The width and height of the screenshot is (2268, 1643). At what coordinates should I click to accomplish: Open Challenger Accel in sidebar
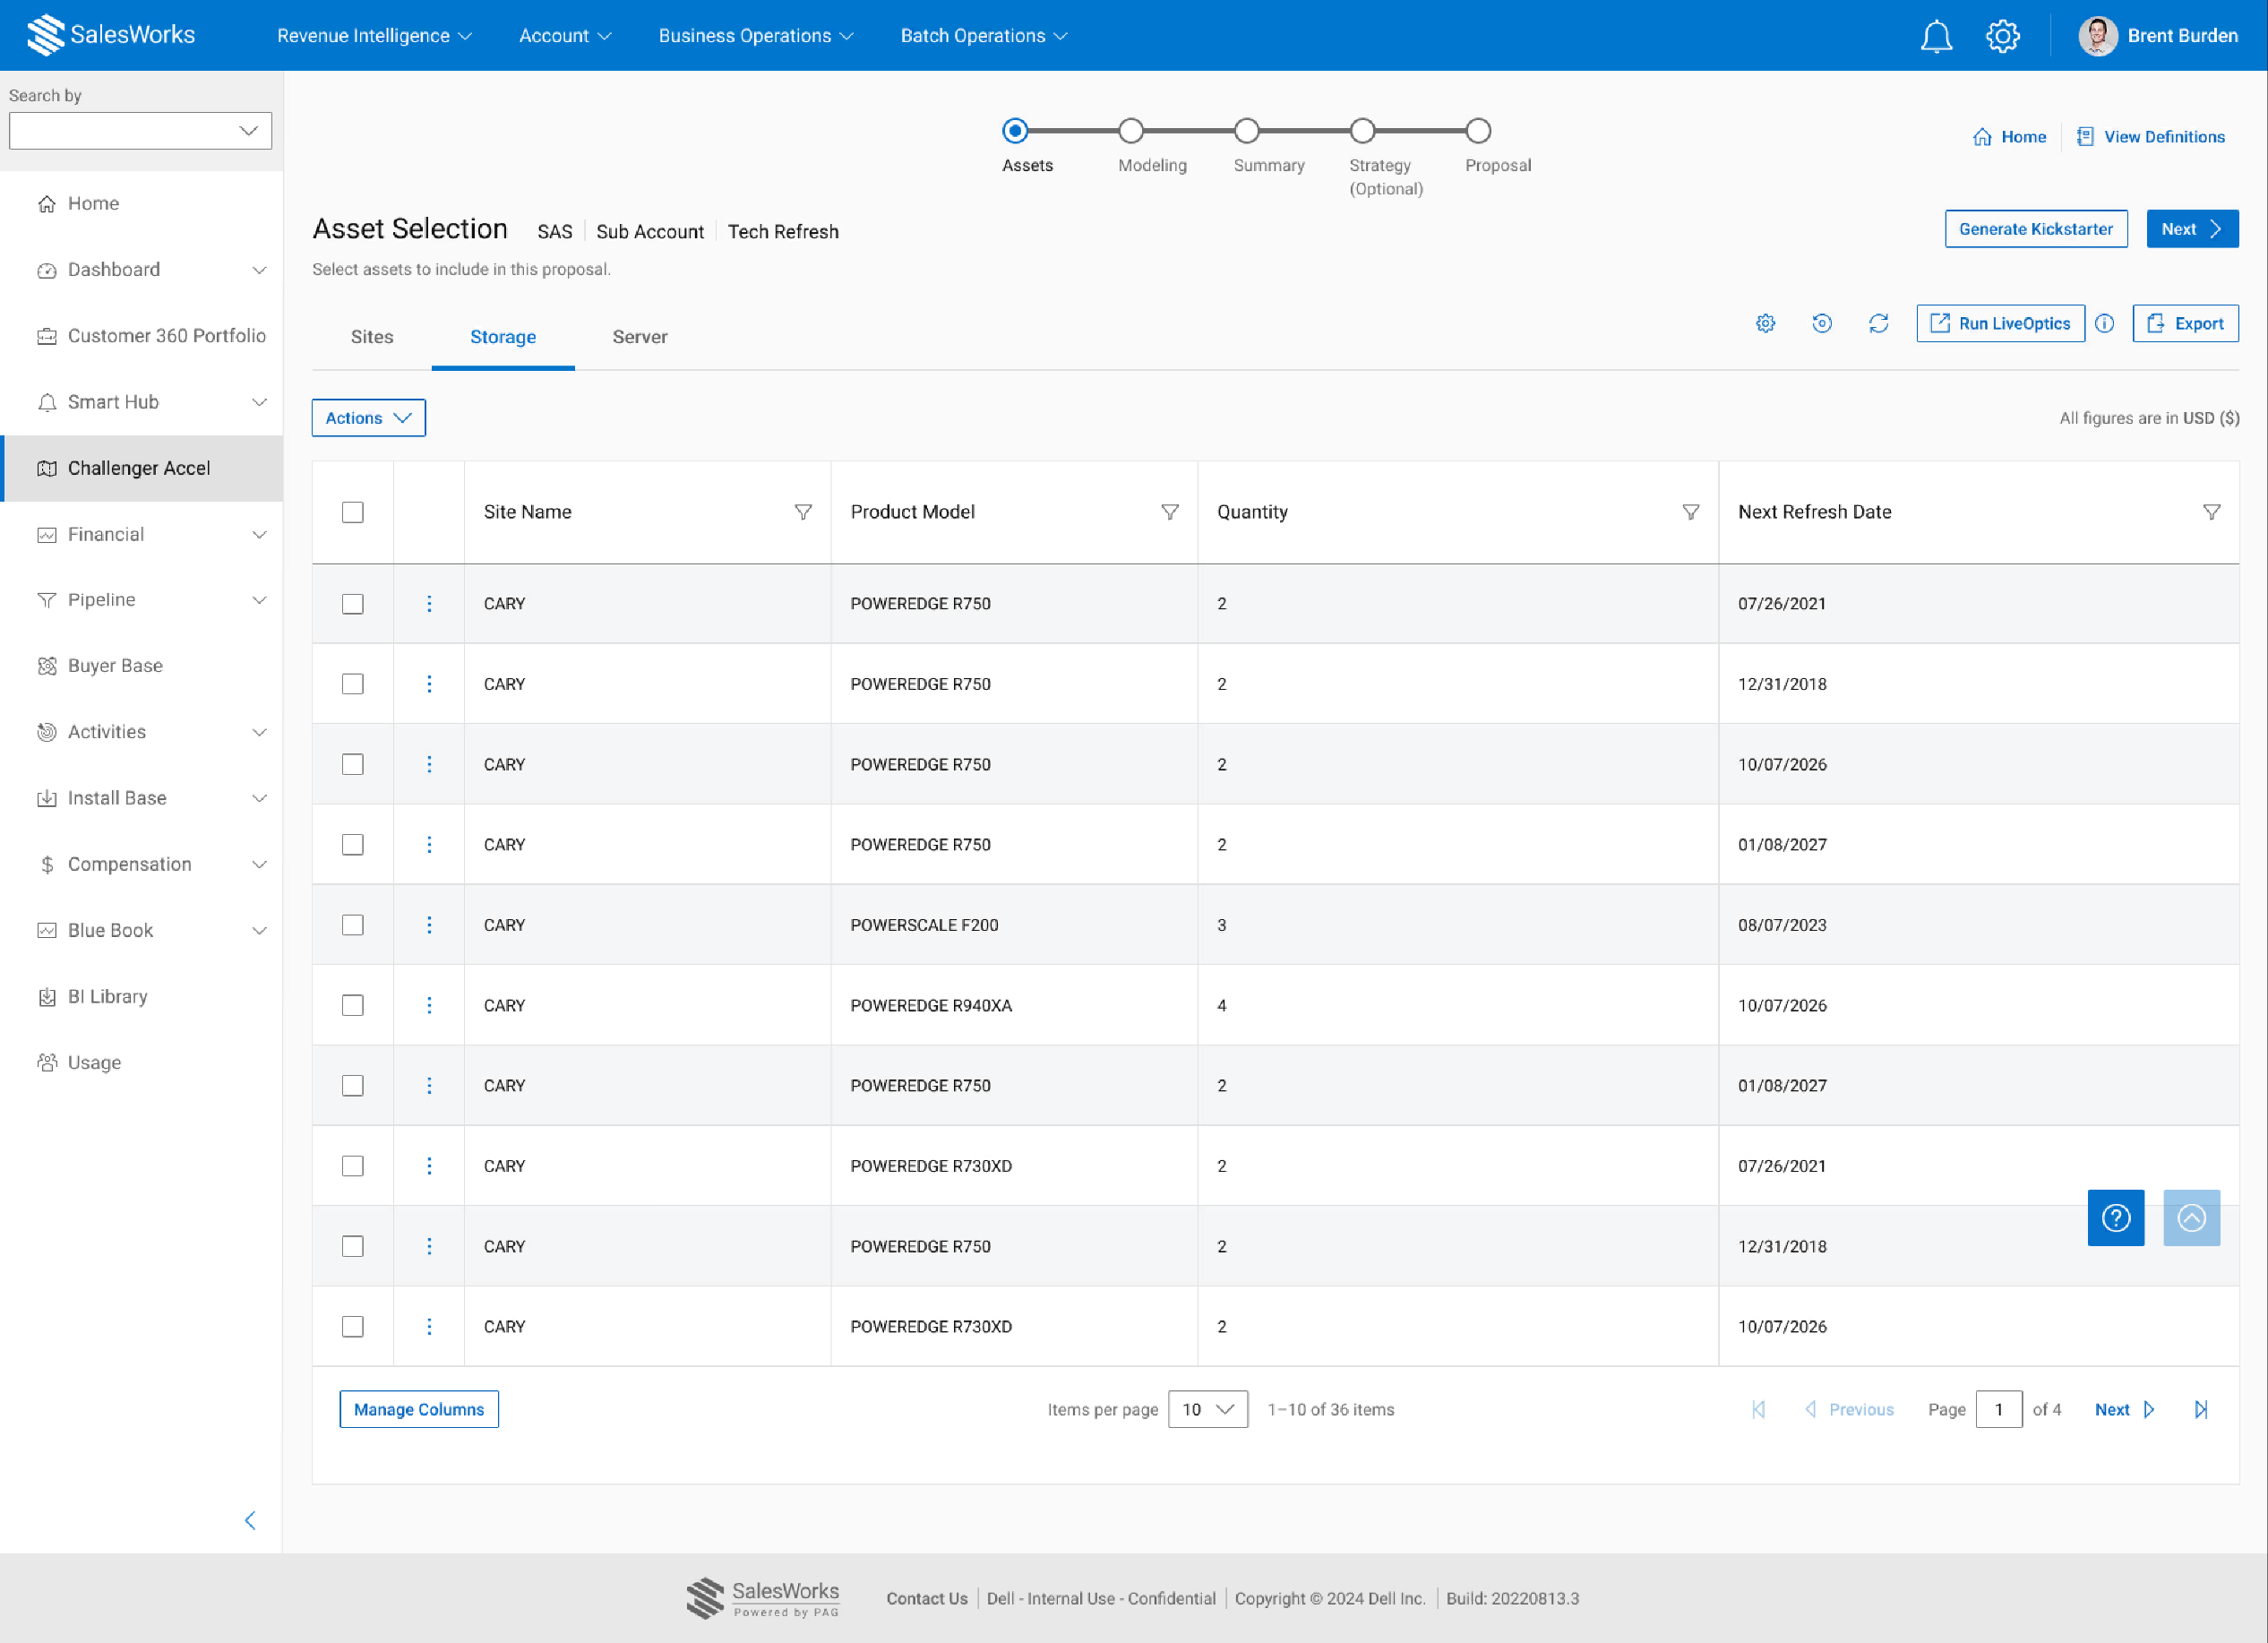pos(141,468)
